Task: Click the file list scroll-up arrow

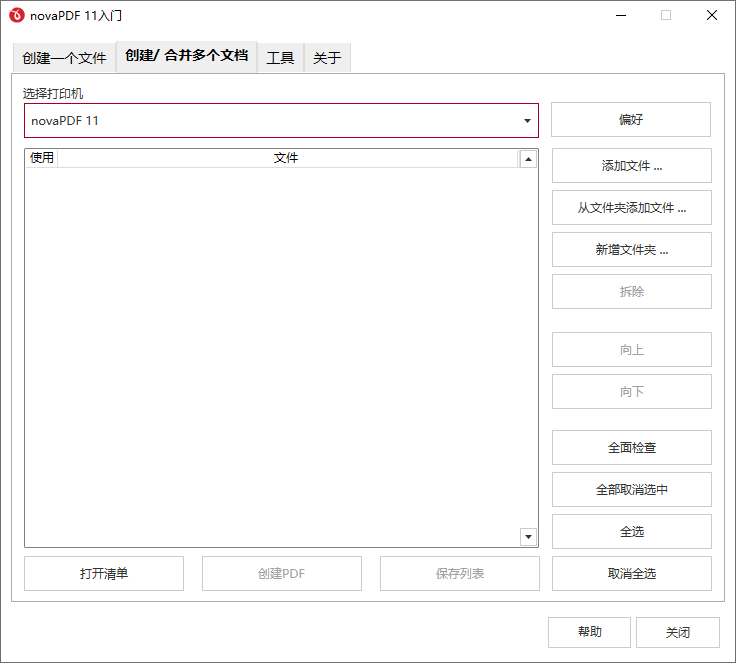Action: (529, 160)
